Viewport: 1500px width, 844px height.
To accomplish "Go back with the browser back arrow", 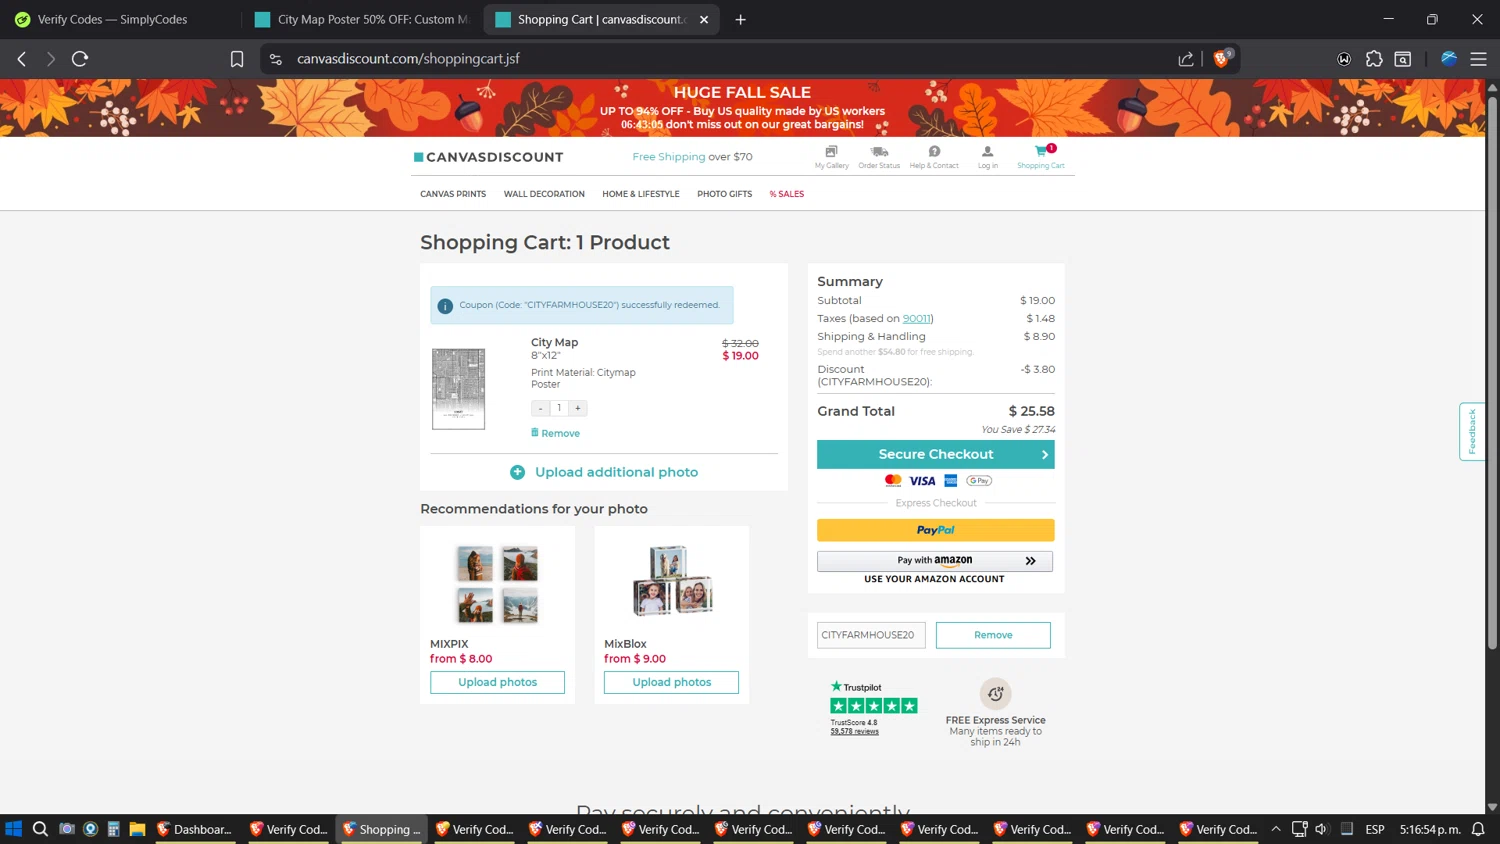I will point(22,59).
